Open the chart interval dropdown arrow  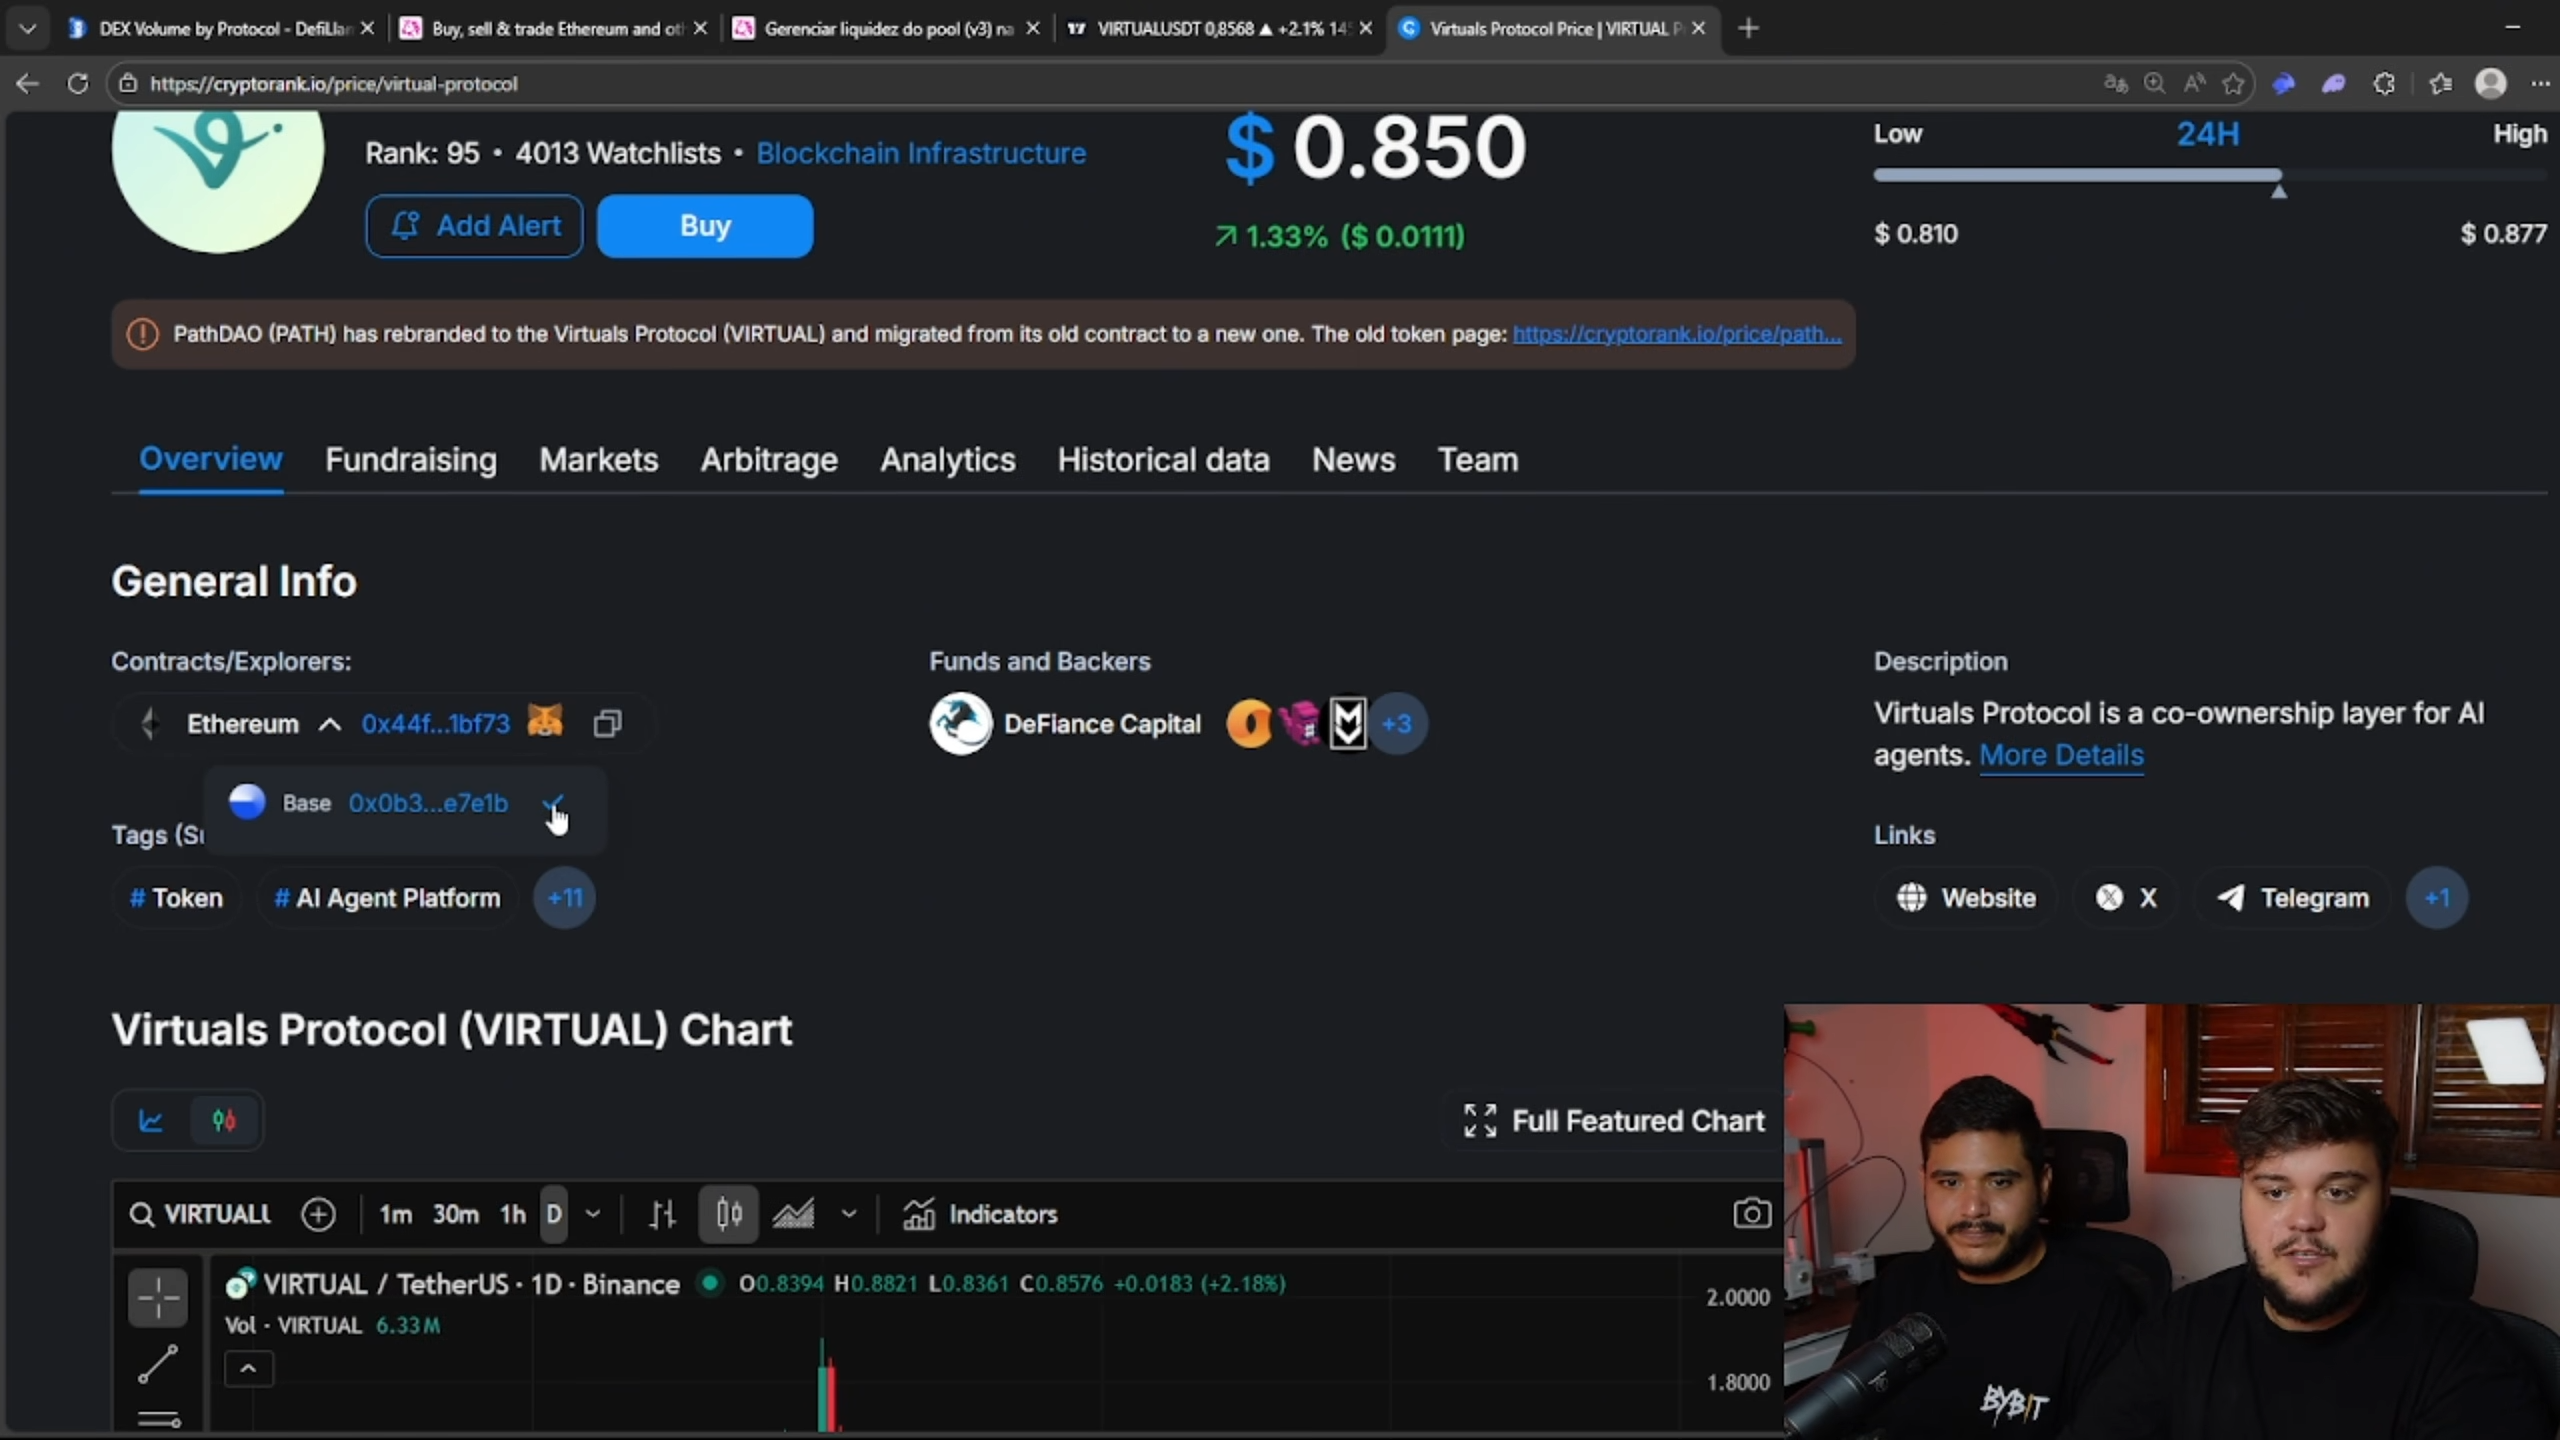pos(593,1215)
